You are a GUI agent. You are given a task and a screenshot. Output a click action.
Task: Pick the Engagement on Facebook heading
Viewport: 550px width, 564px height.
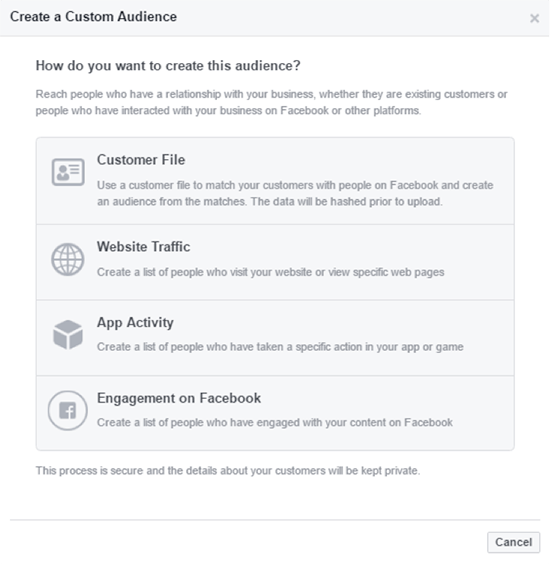coord(179,398)
